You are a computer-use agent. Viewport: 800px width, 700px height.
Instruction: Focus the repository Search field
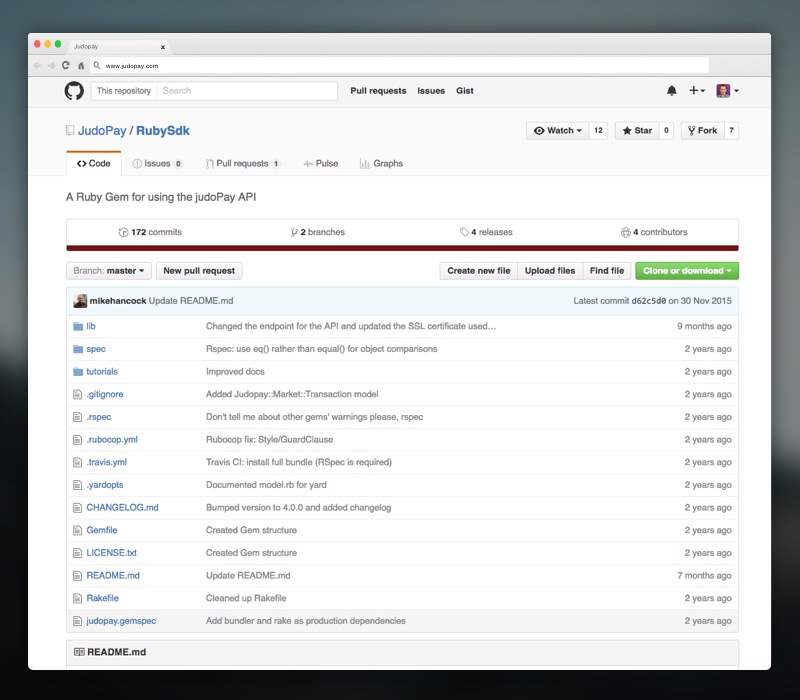click(247, 91)
